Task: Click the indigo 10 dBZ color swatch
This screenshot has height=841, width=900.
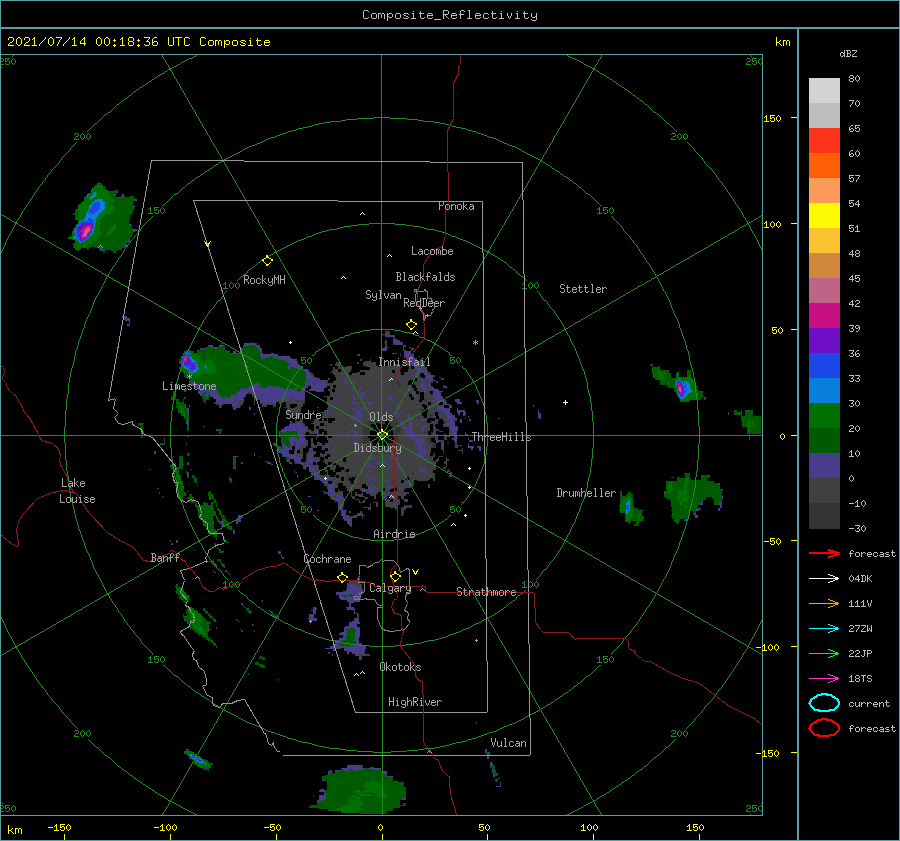Action: 824,465
